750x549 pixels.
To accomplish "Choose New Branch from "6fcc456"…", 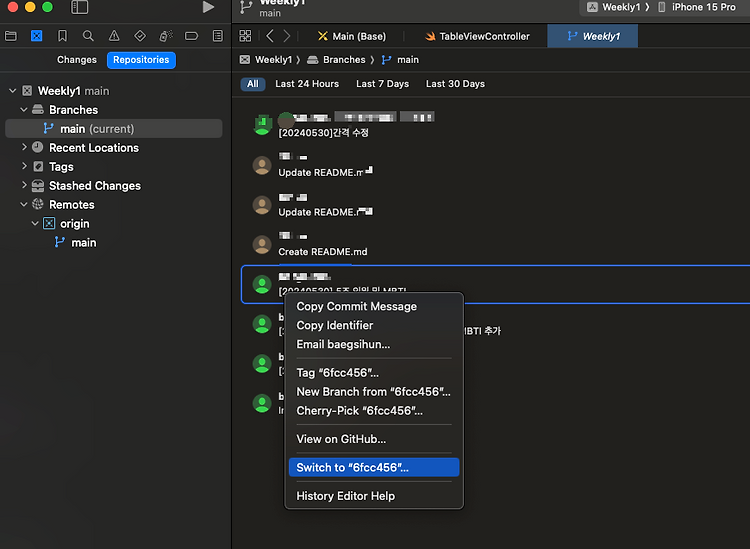I will pyautogui.click(x=374, y=392).
